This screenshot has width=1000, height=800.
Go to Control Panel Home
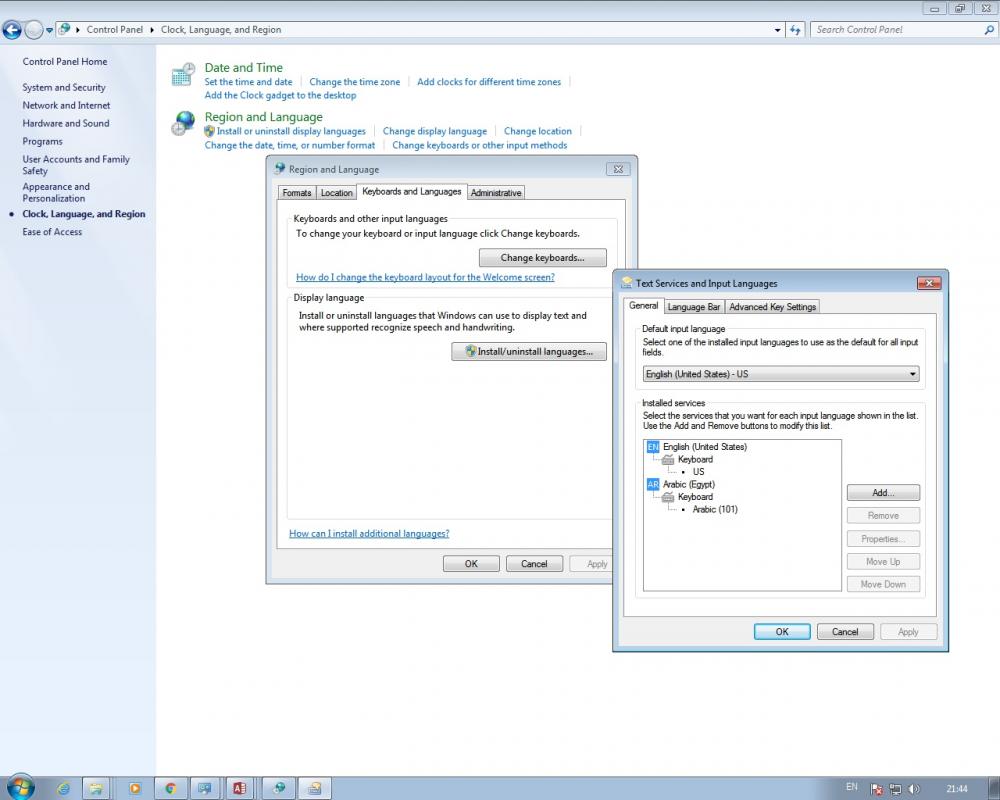[64, 61]
